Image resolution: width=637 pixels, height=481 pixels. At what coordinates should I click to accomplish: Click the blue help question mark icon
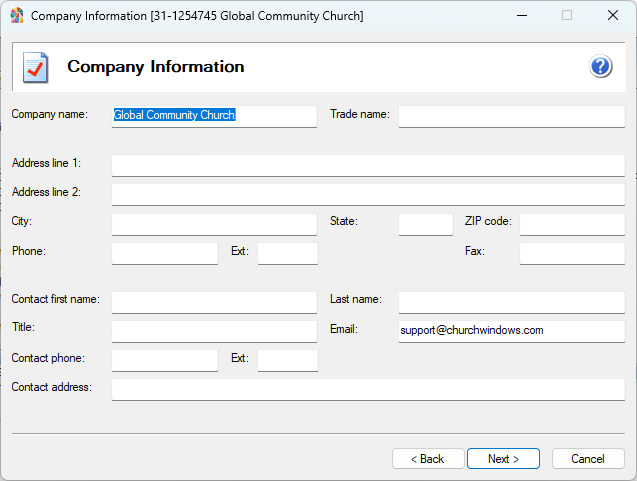tap(600, 67)
